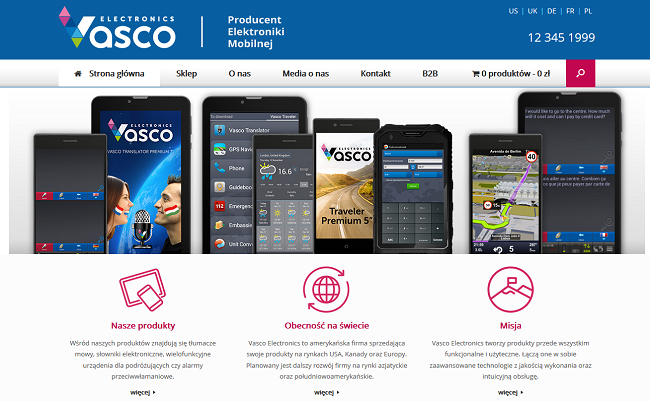Switch language to FR

click(570, 11)
